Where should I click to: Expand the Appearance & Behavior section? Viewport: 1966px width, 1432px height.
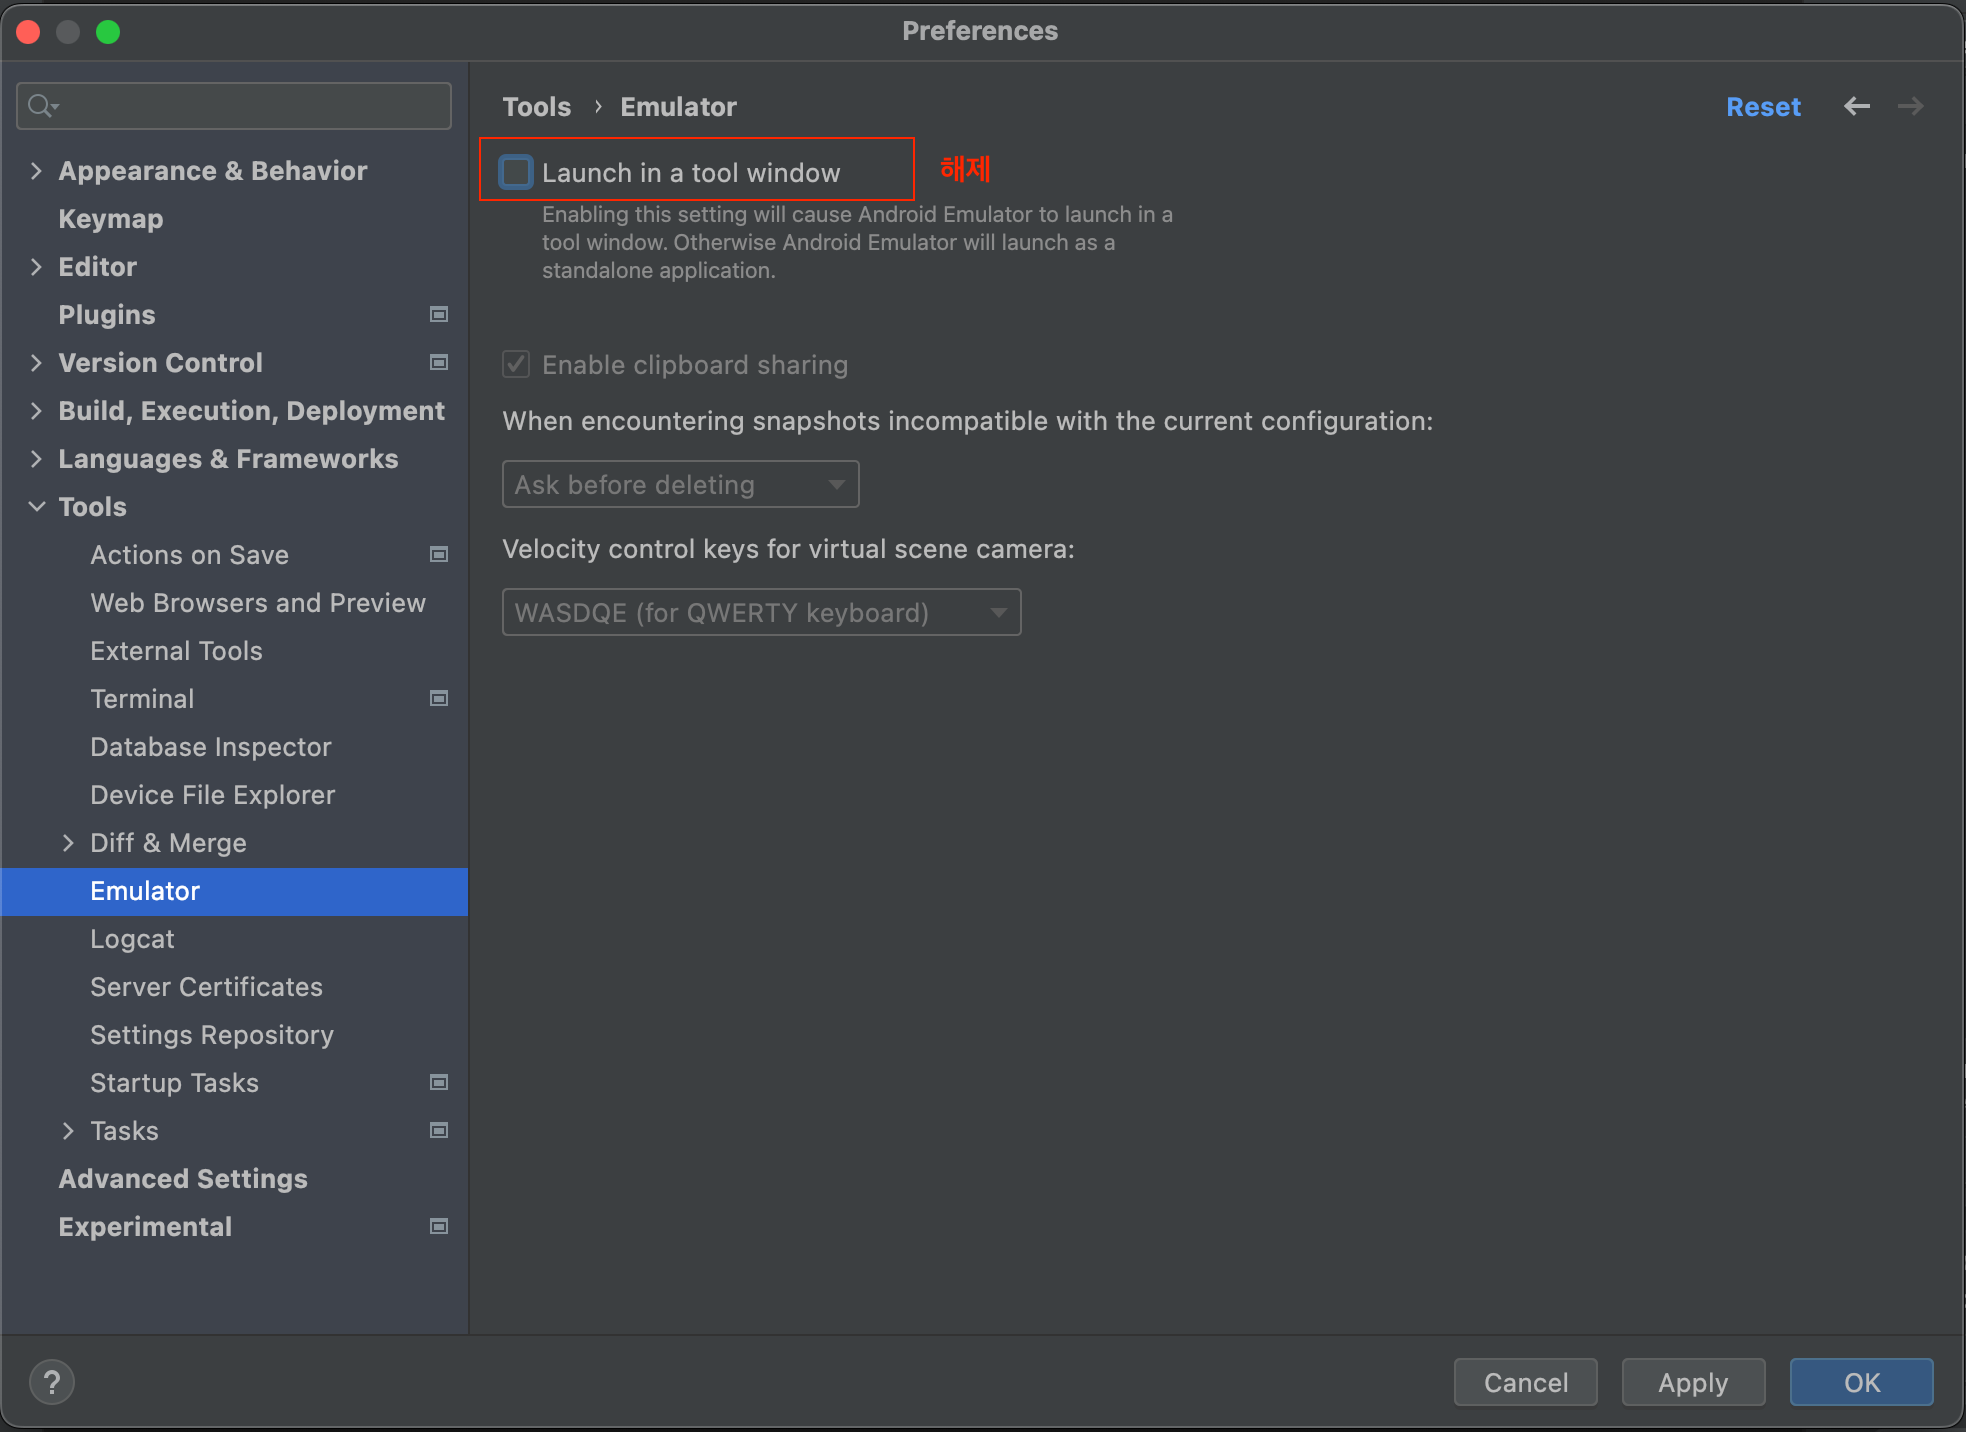click(36, 170)
